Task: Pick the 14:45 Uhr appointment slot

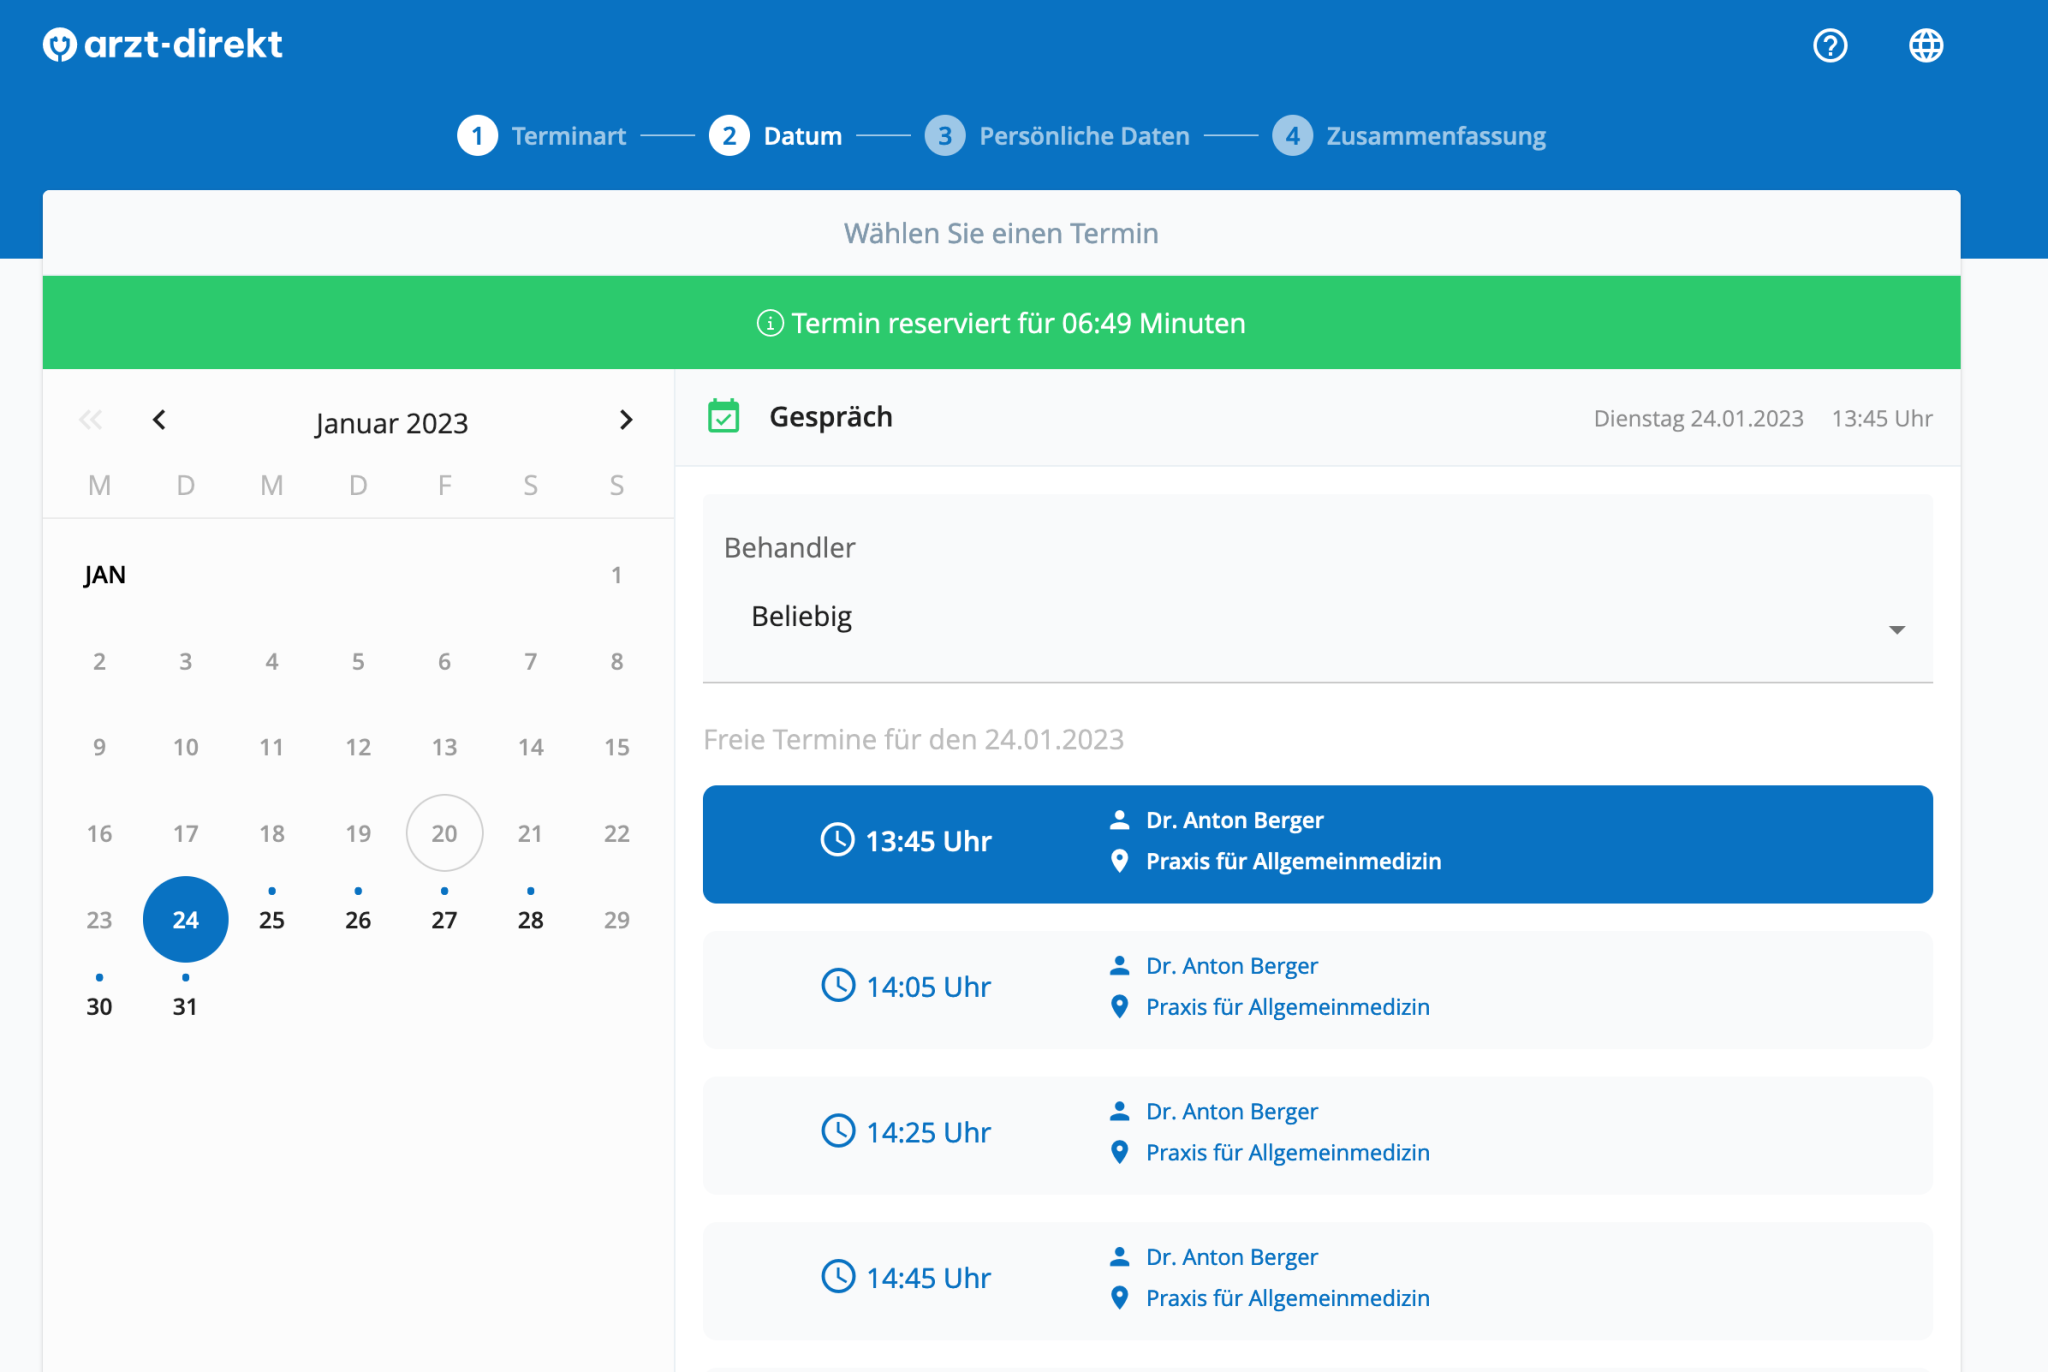Action: pos(1316,1279)
